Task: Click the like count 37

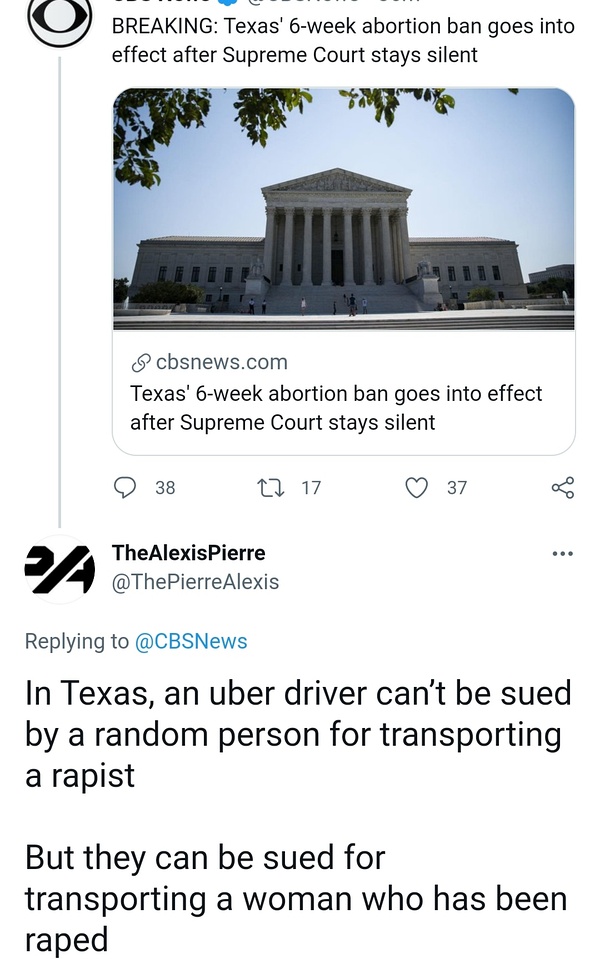Action: [457, 488]
